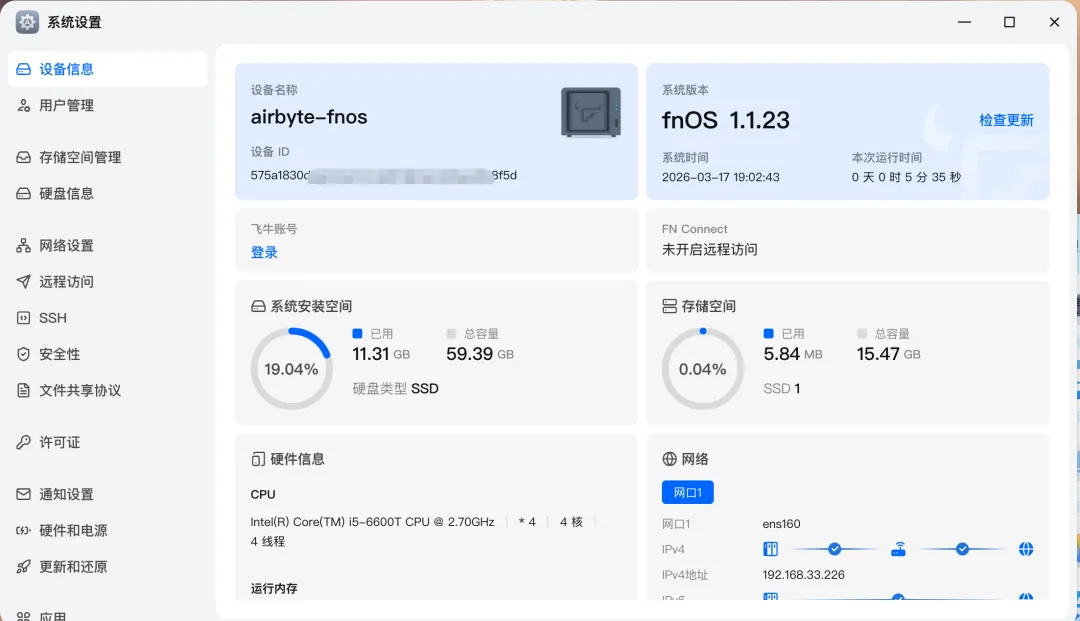Click the IPv4 NAS device icon

click(770, 549)
